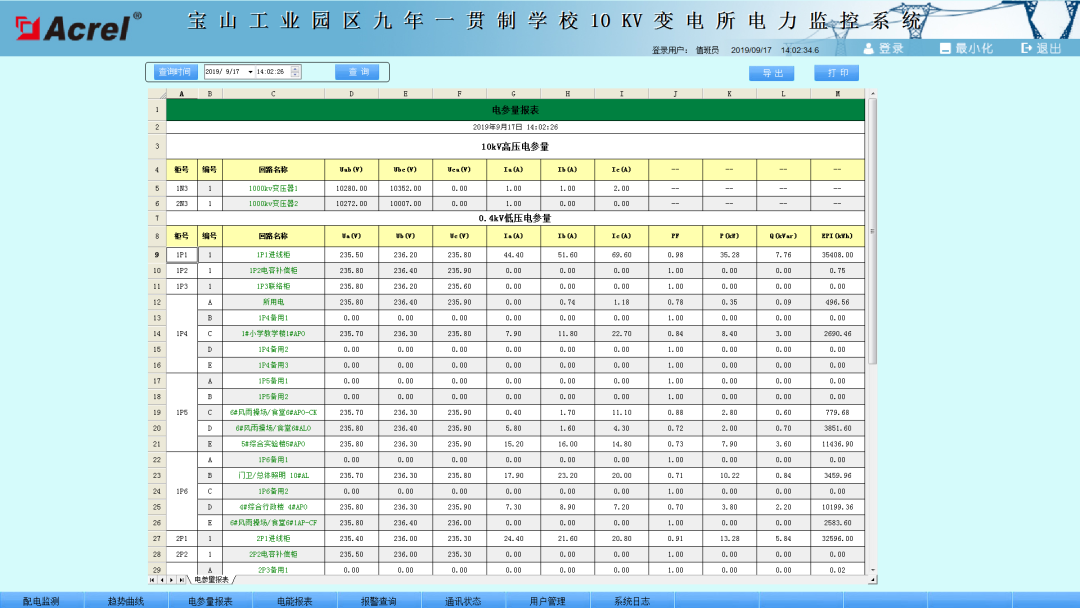Click the 1000kv变压器2 circuit name
This screenshot has height=608, width=1080.
click(273, 204)
